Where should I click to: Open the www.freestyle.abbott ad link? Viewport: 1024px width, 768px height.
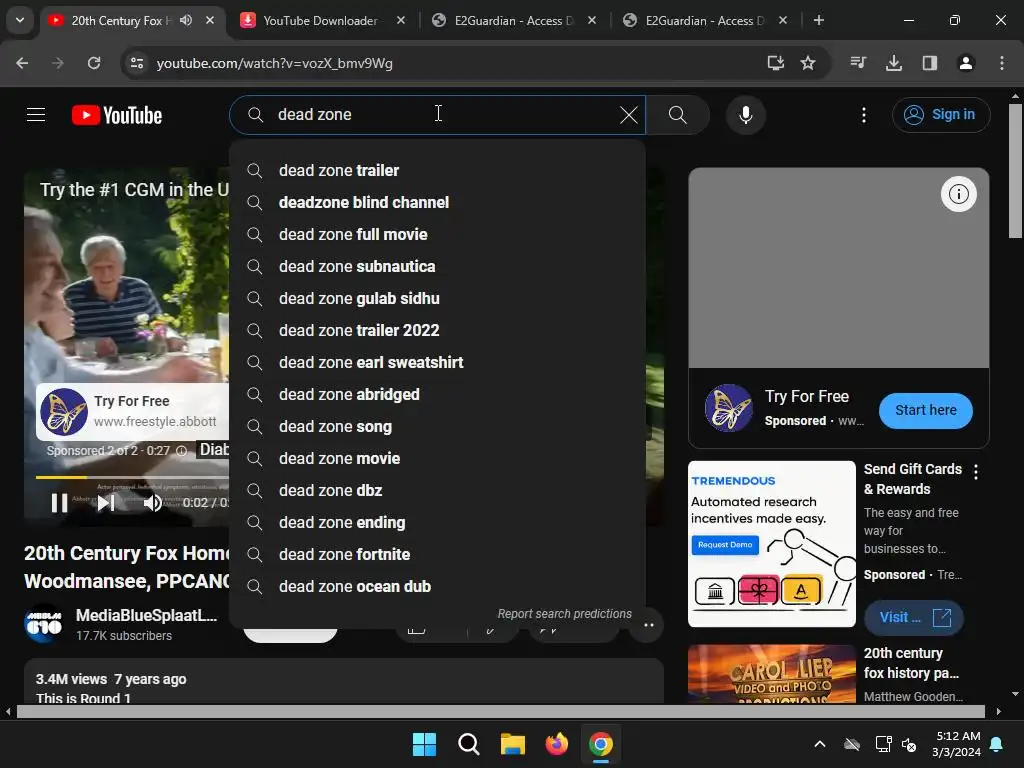click(x=155, y=422)
